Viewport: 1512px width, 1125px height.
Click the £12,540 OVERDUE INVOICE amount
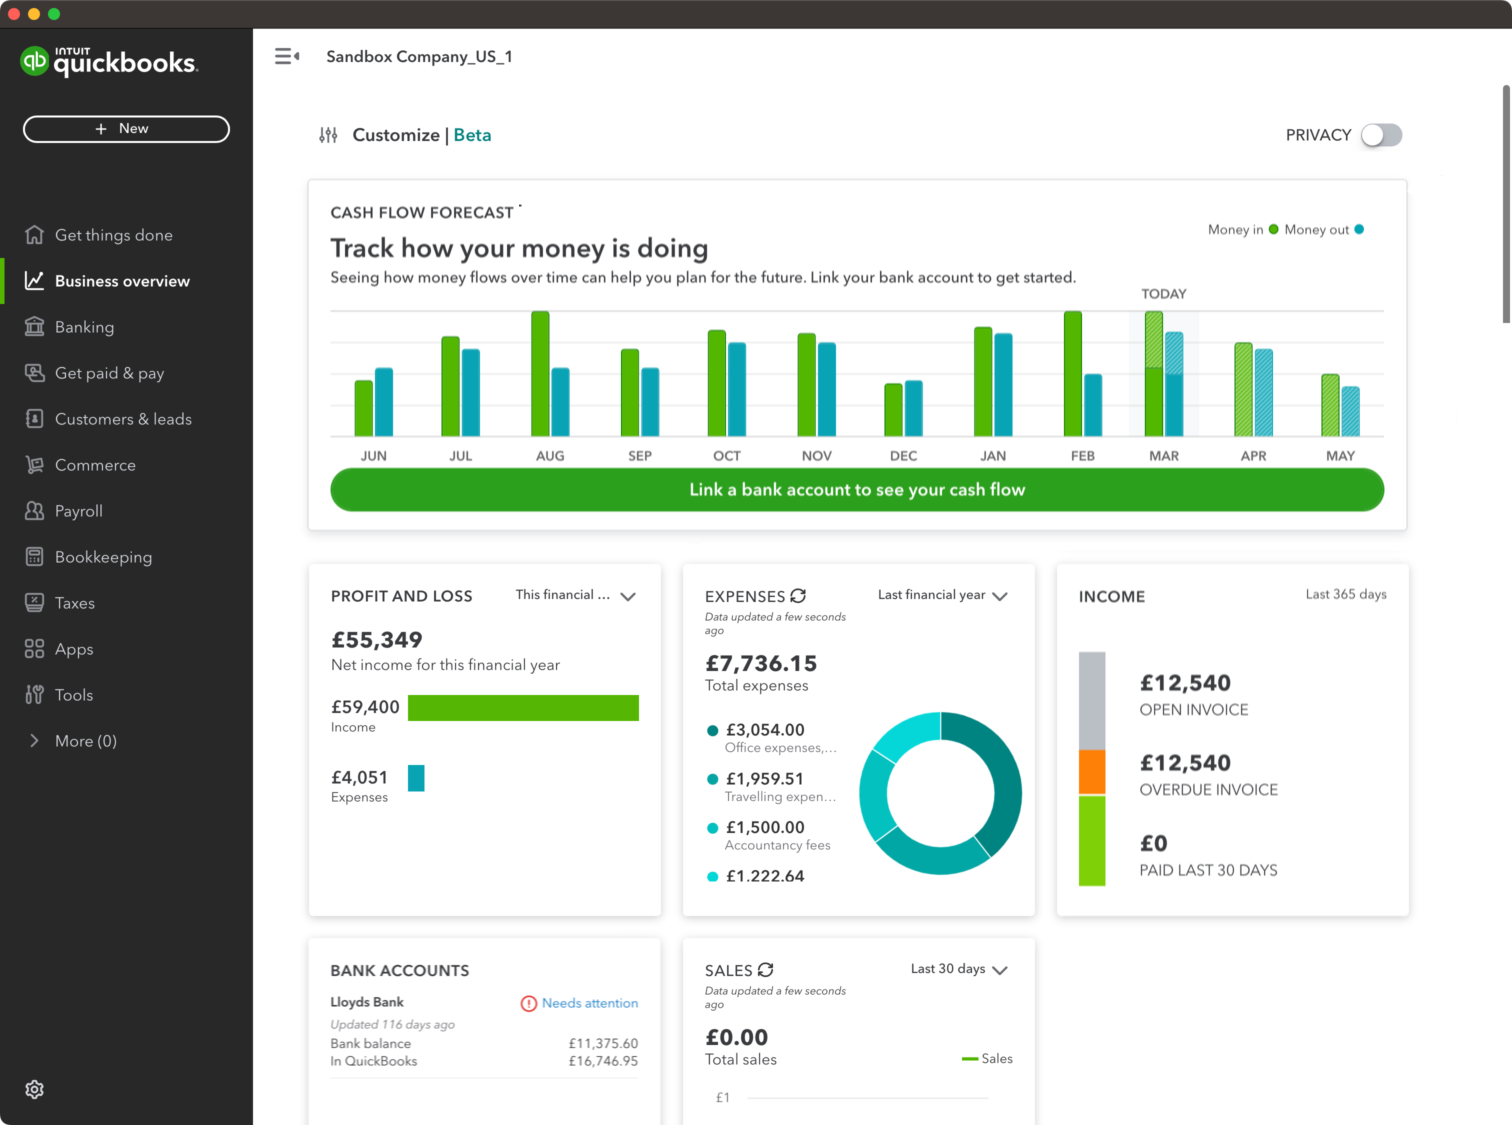click(x=1185, y=763)
